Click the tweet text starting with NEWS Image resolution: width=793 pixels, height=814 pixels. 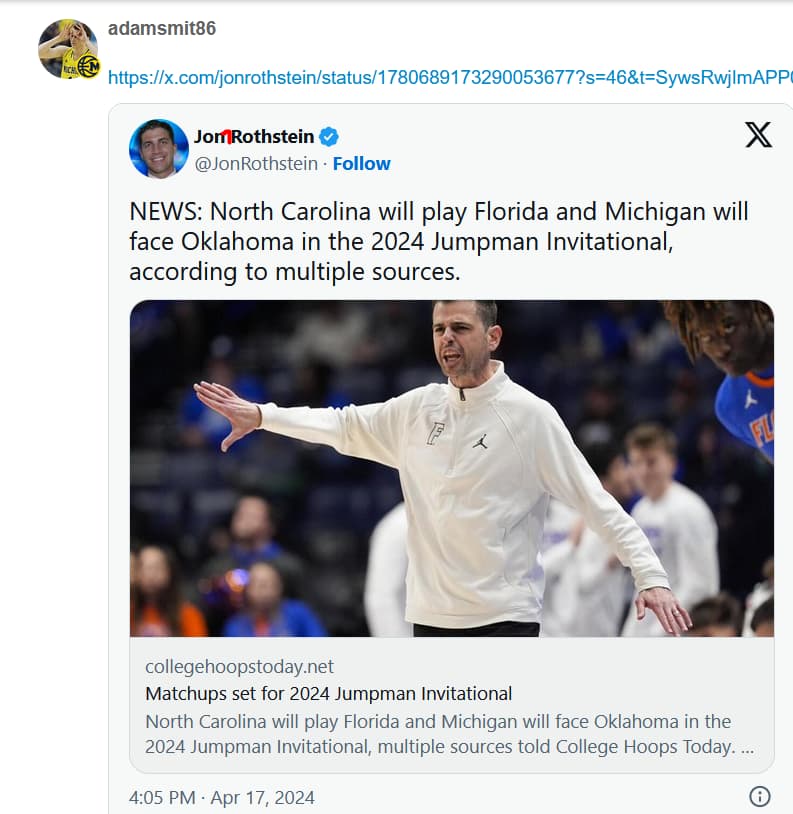pyautogui.click(x=439, y=241)
